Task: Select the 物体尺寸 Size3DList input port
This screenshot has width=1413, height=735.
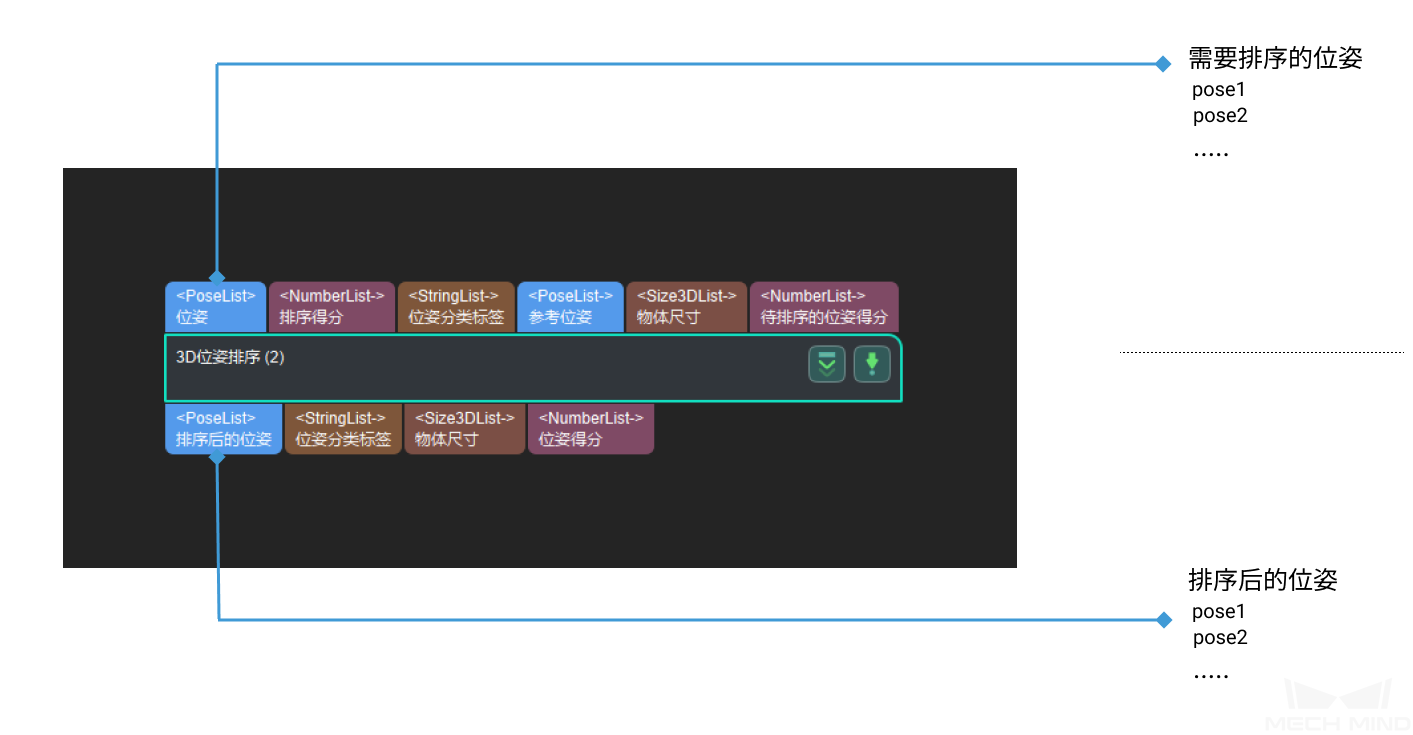Action: [687, 307]
